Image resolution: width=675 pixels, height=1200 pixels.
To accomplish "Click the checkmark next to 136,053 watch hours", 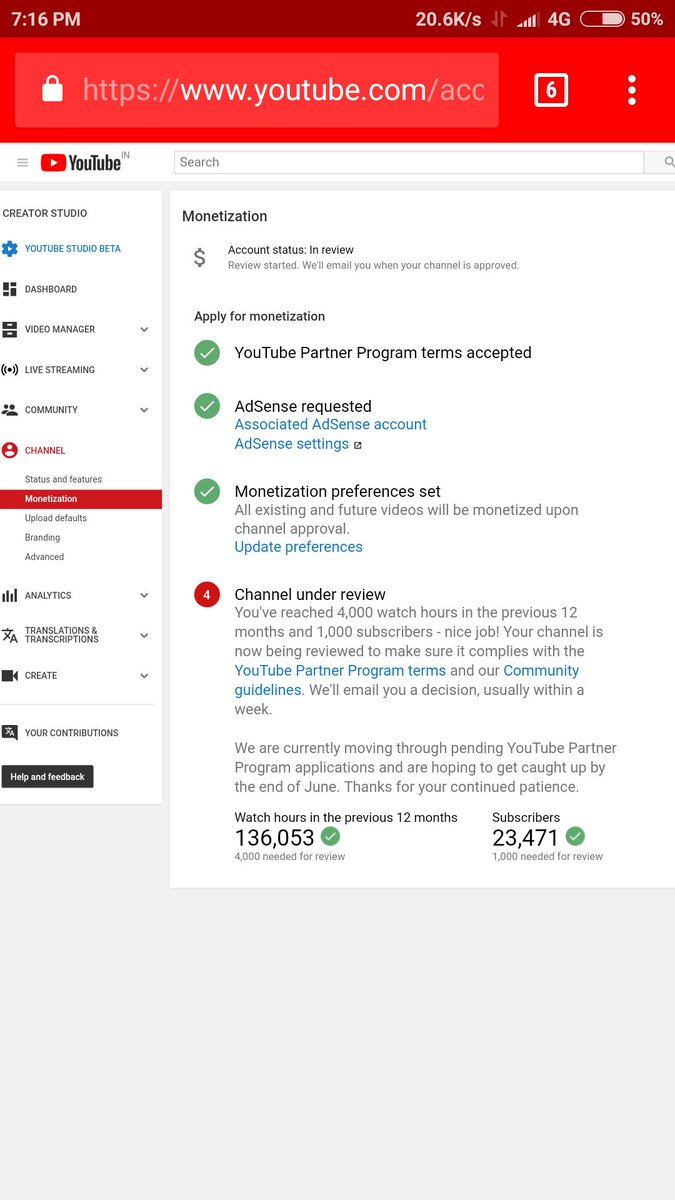I will [330, 836].
